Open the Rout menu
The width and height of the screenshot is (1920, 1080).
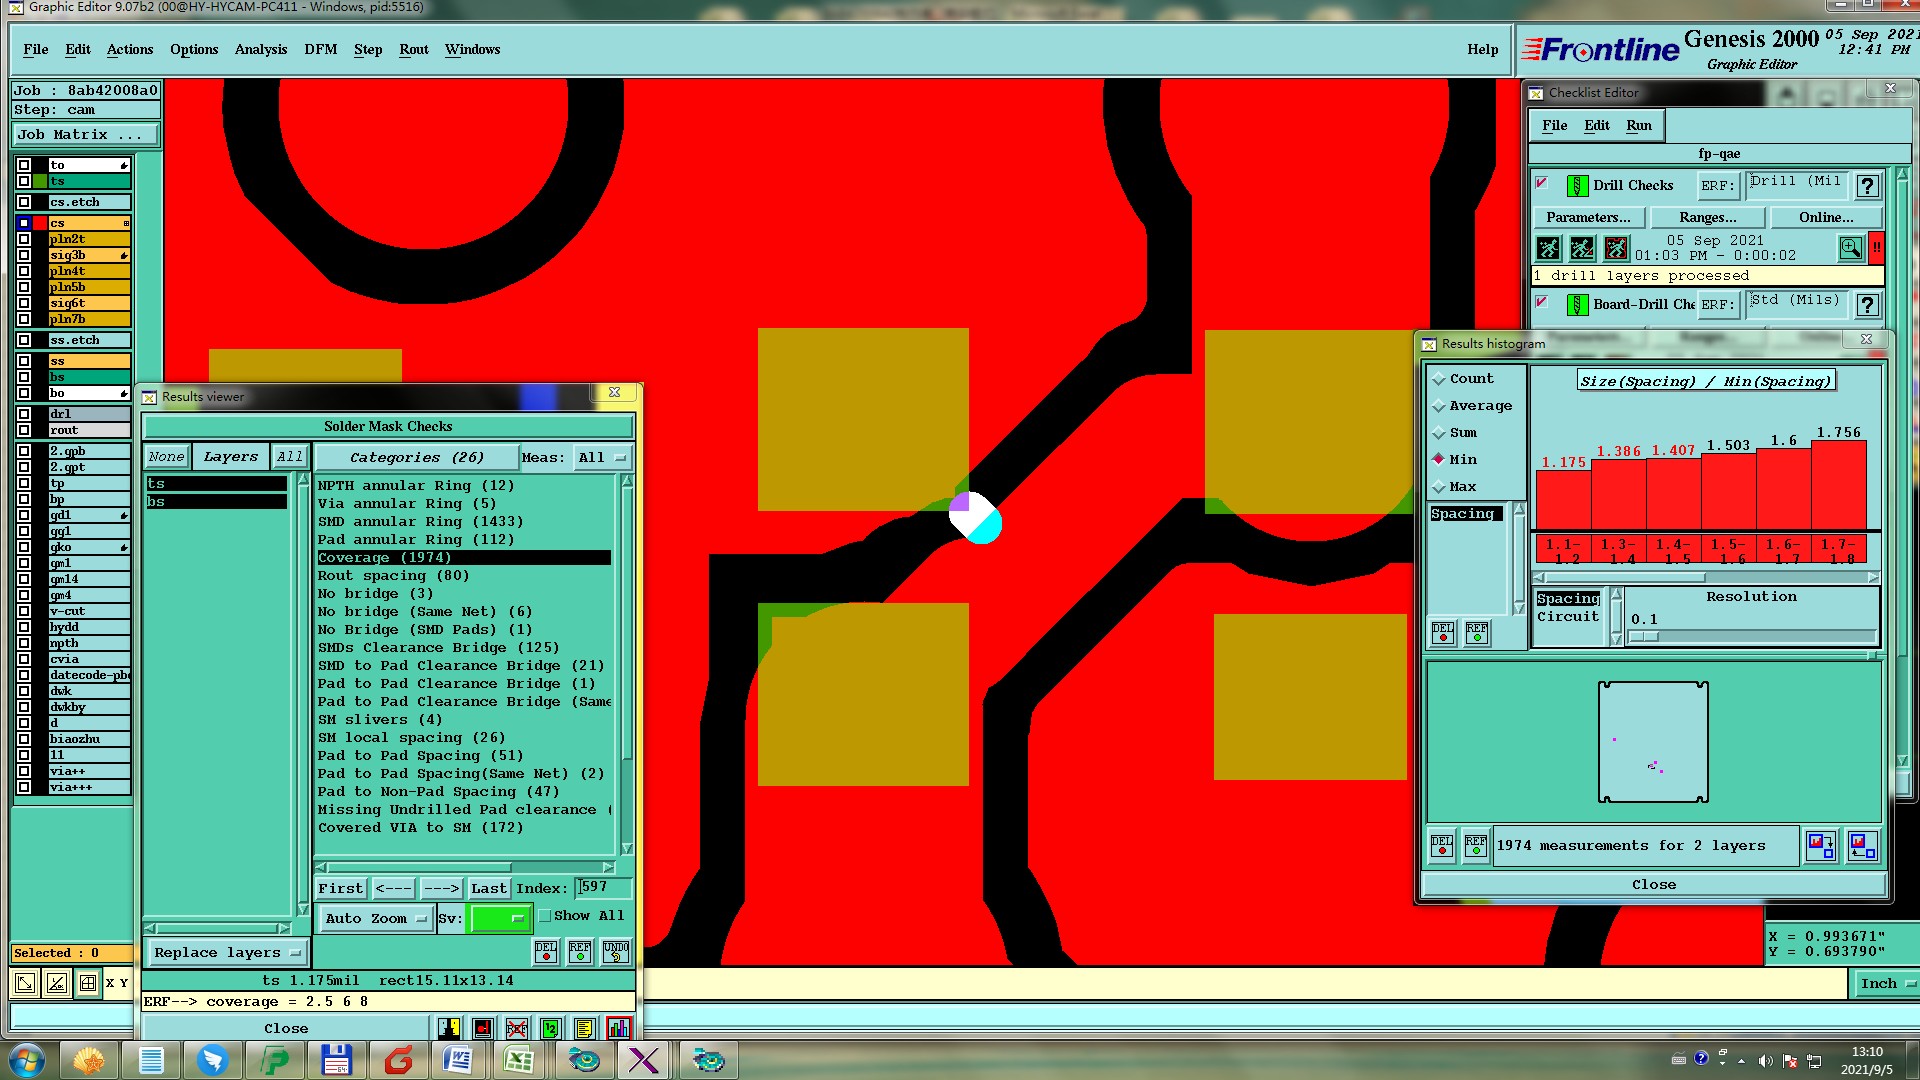coord(414,49)
